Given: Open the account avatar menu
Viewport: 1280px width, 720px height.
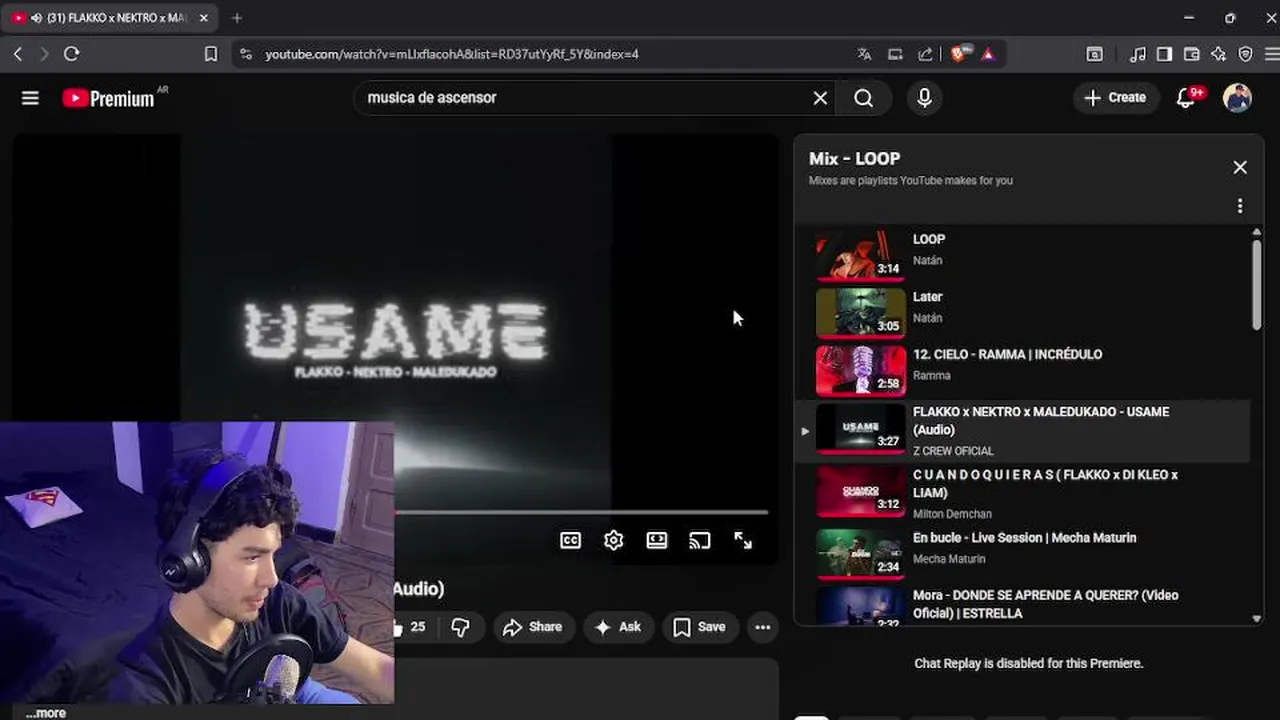Looking at the screenshot, I should pos(1237,98).
